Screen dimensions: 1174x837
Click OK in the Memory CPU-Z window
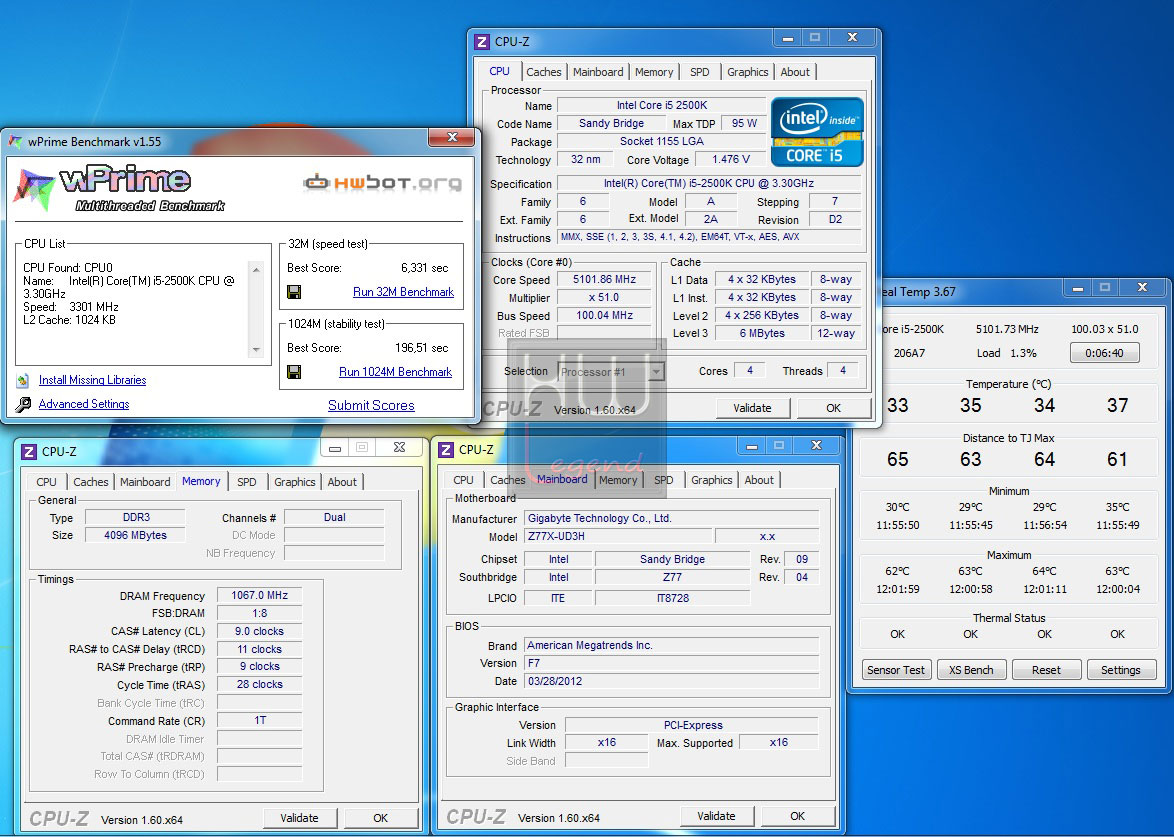click(380, 818)
